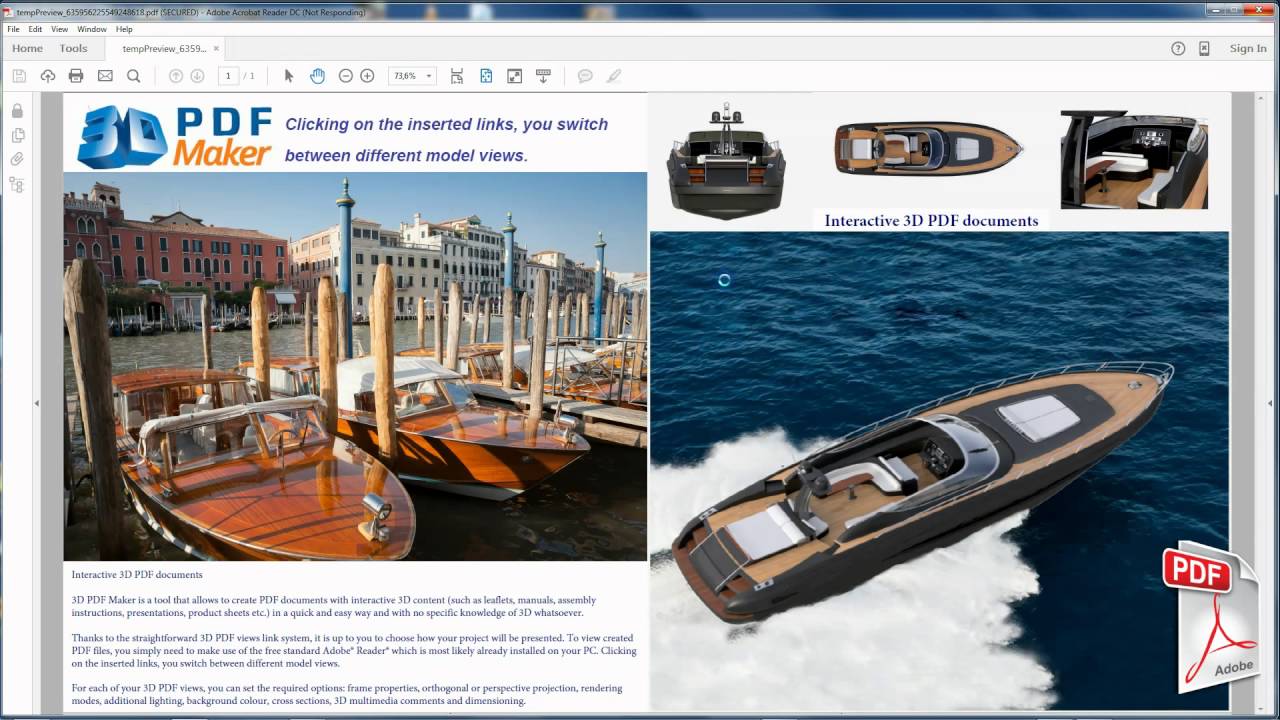Screen dimensions: 1280x720
Task: Zoom in with plus icon
Action: [x=367, y=76]
